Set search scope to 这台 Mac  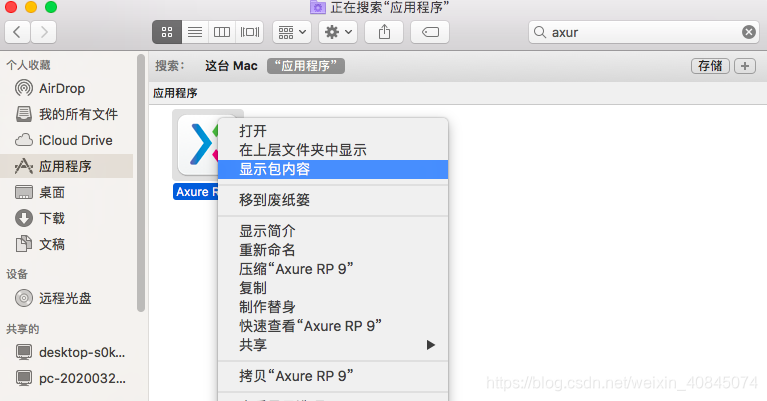pos(231,66)
